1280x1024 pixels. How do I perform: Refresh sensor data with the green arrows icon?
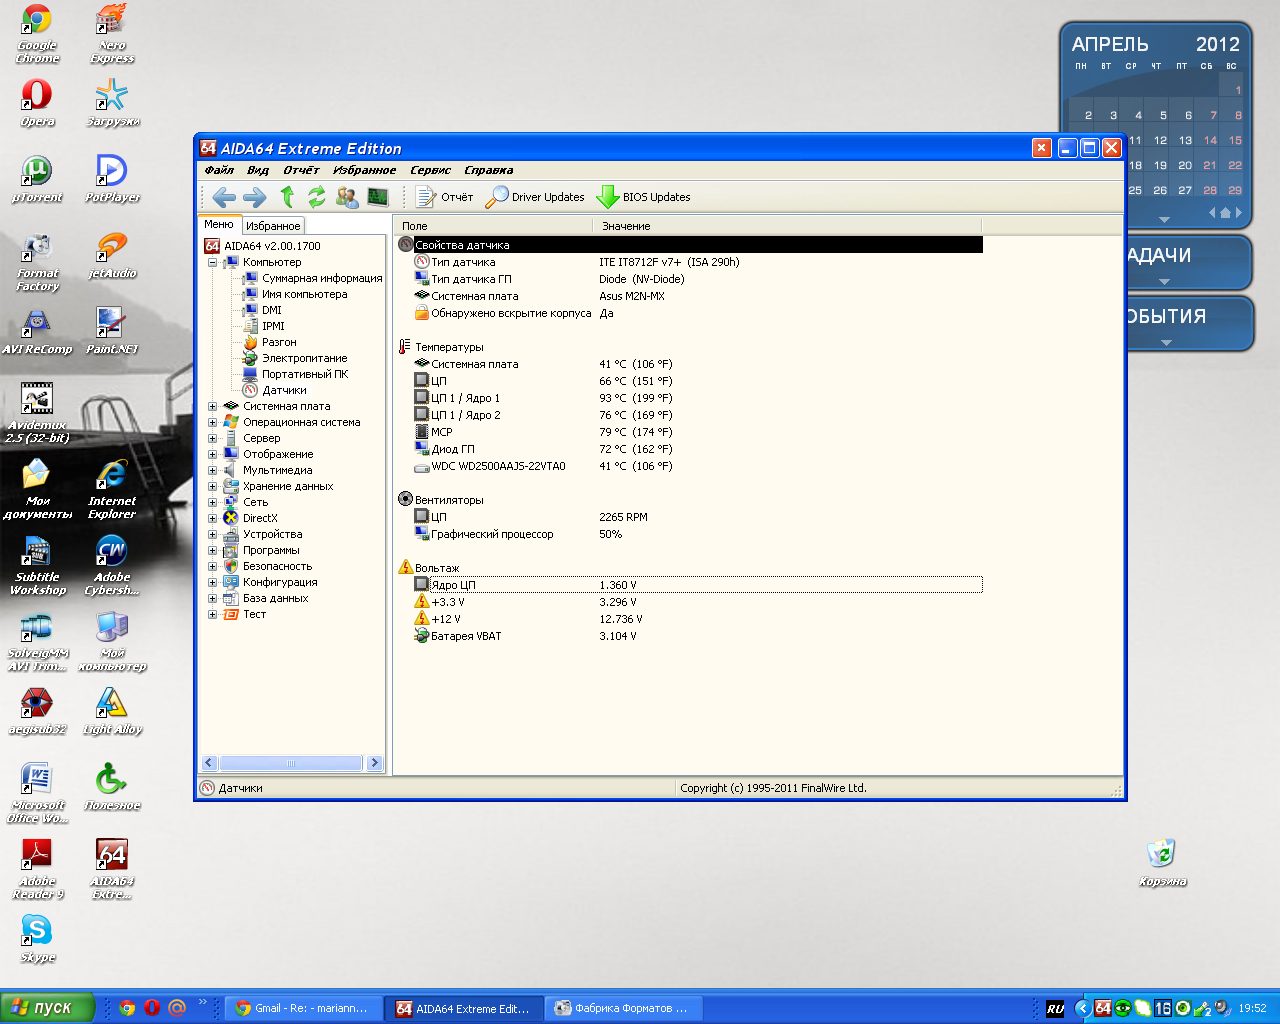pos(316,197)
